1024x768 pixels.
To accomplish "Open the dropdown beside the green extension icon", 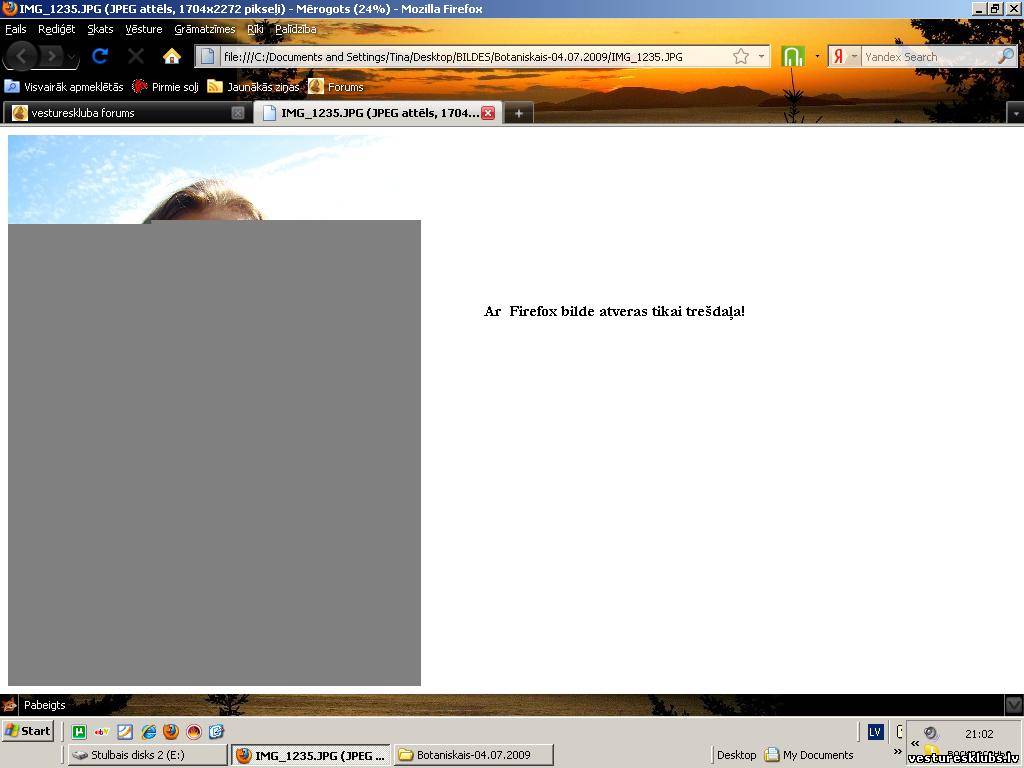I will pos(817,57).
